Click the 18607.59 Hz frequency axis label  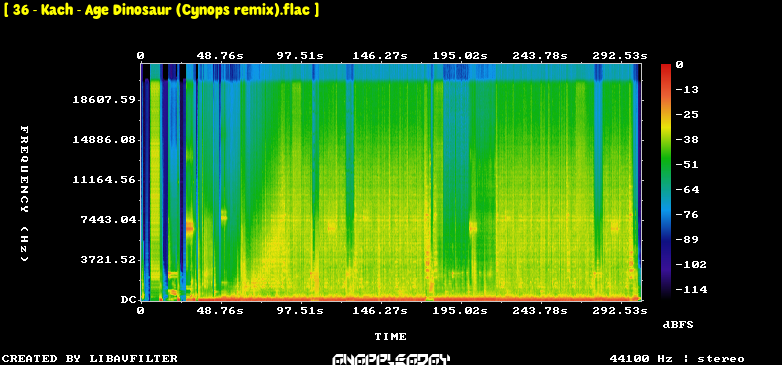[x=104, y=99]
